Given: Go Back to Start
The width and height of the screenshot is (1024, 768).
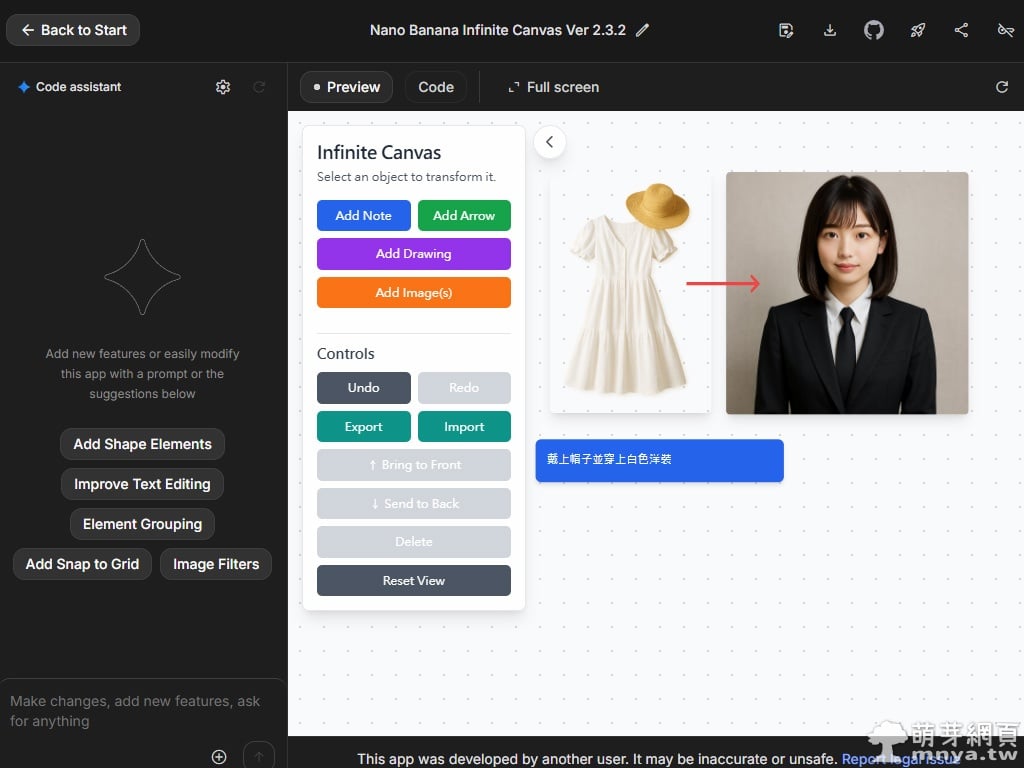Looking at the screenshot, I should point(73,30).
